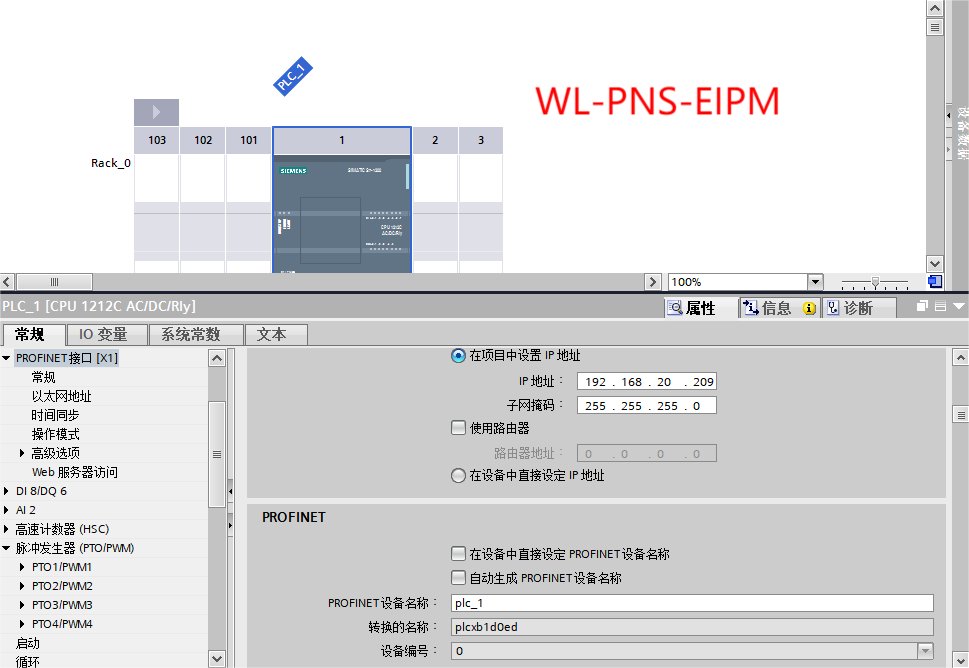Screen dimensions: 969x668
Task: Expand the DI 8/DQ 6 node
Action: tap(6, 491)
